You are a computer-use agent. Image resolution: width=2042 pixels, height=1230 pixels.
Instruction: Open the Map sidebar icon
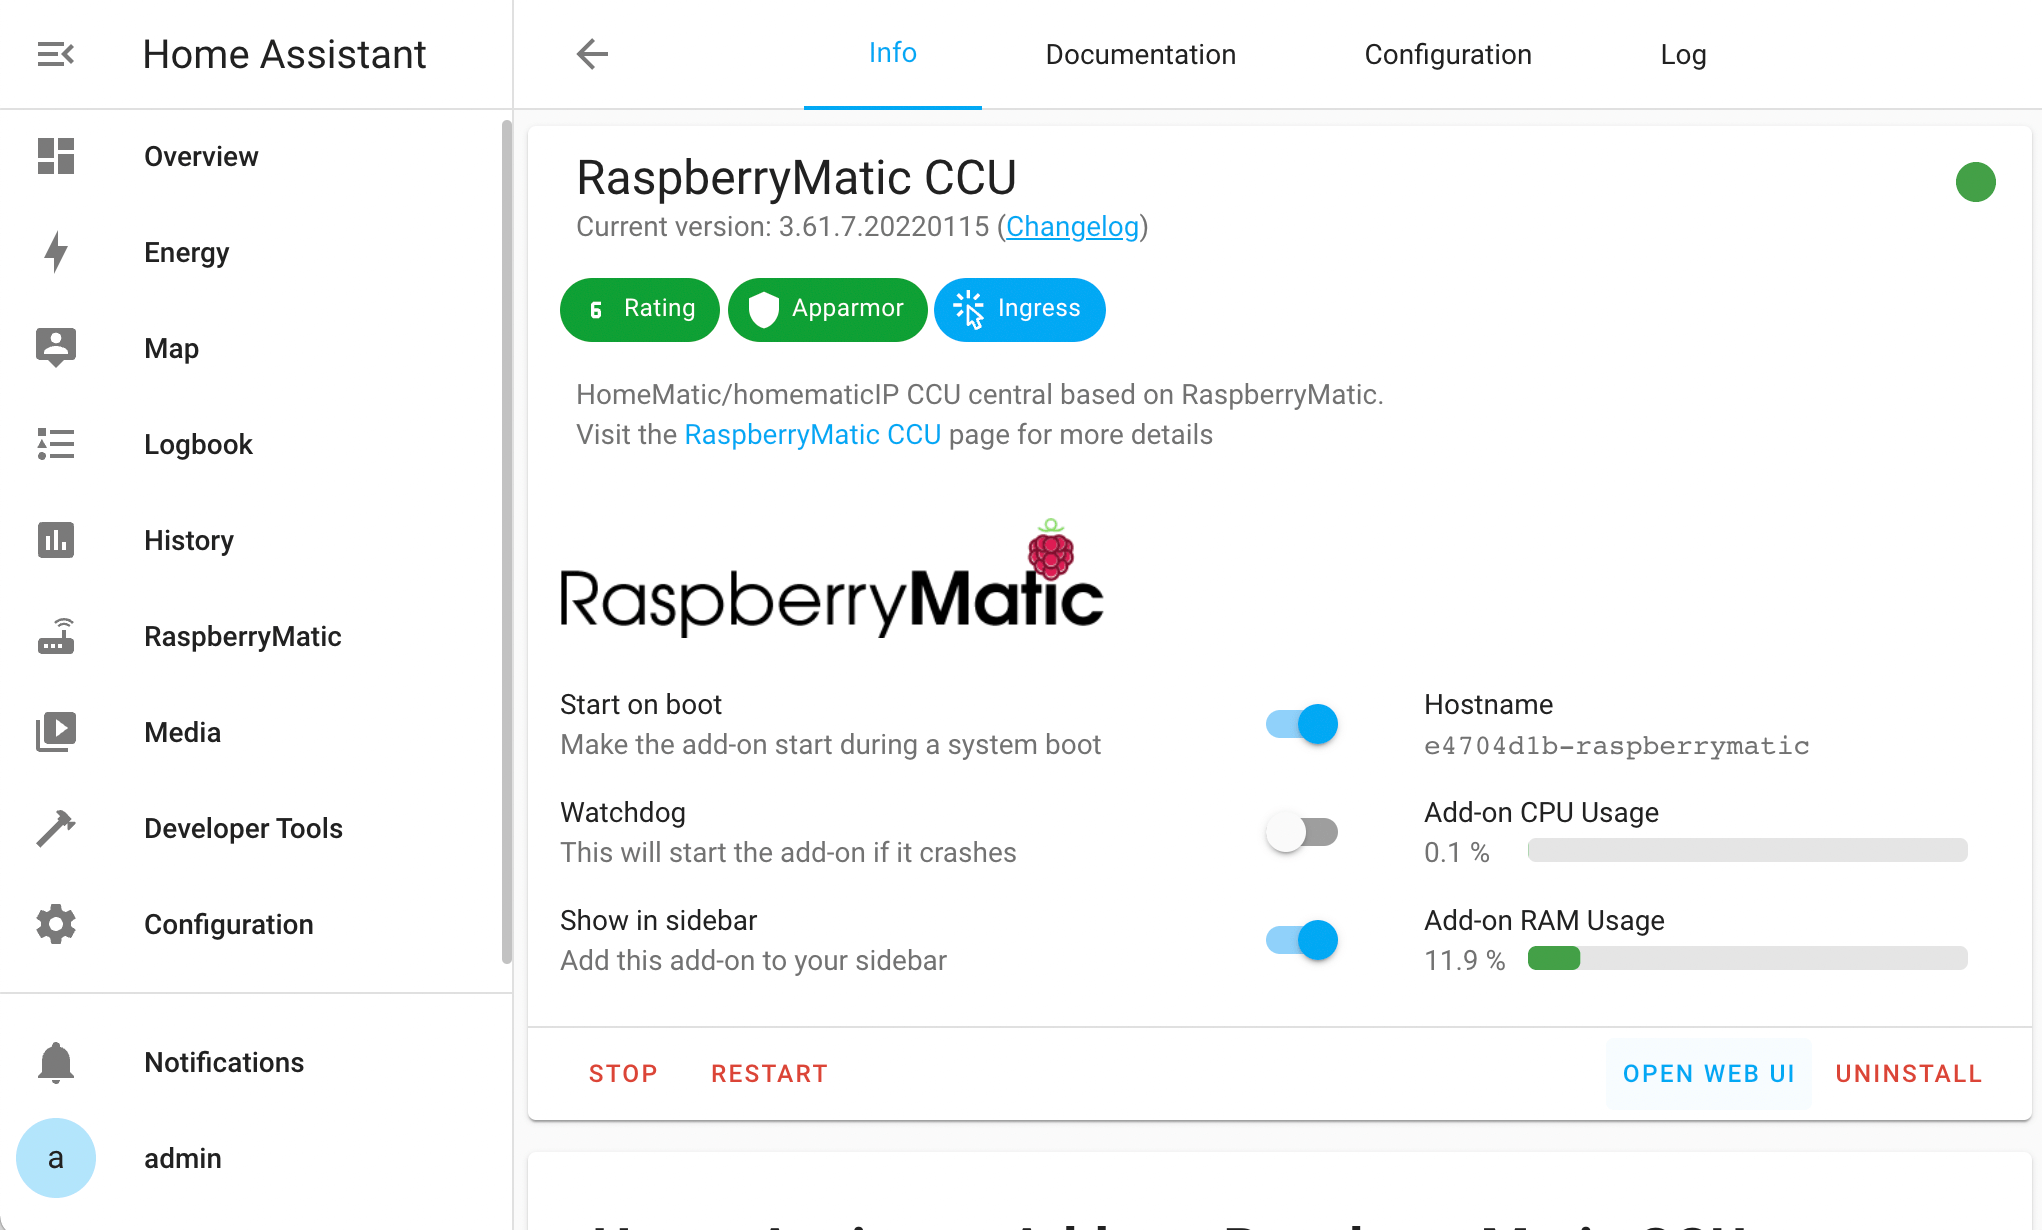56,348
